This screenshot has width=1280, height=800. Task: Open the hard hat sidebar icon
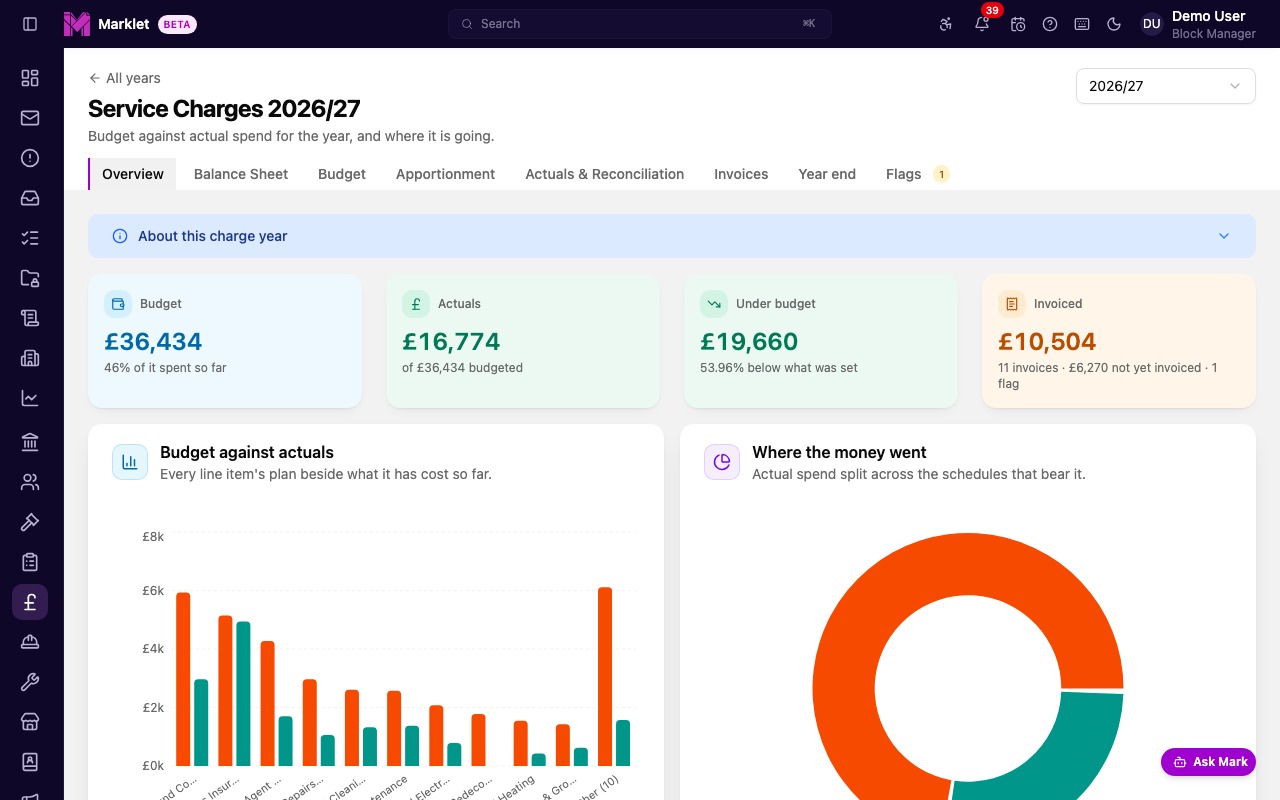tap(30, 642)
